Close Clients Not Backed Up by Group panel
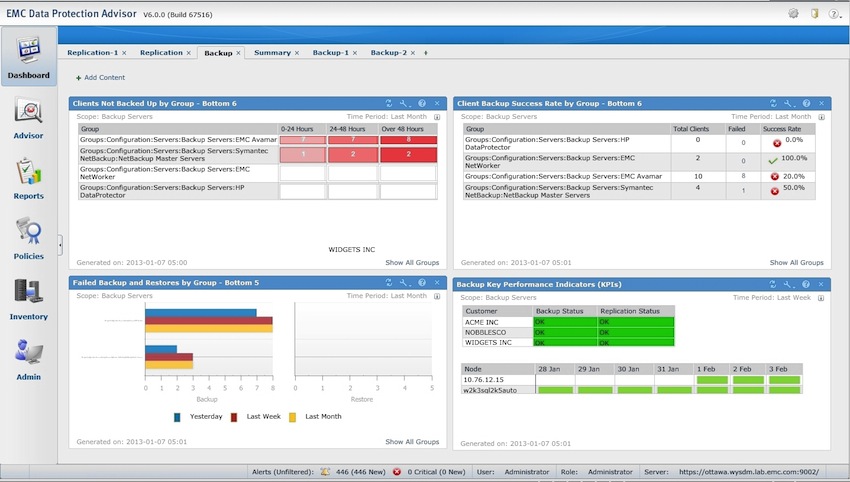Screen dimensions: 850x482 437,103
